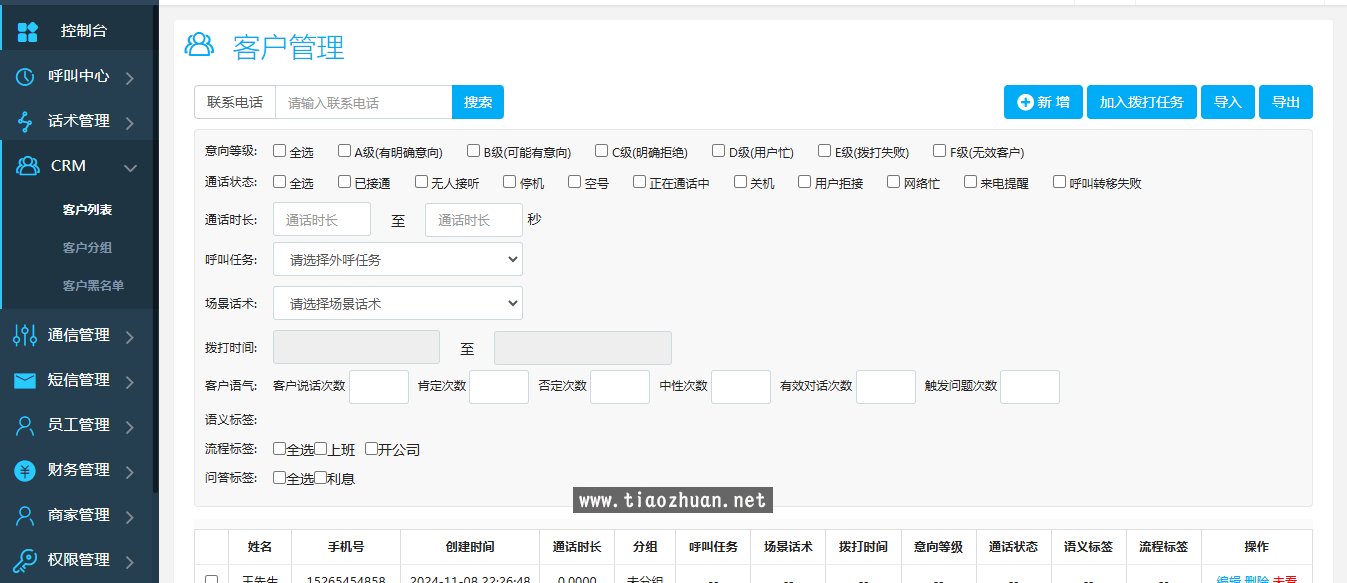Tick the 开公司 flow tag checkbox
1347x583 pixels.
[371, 449]
